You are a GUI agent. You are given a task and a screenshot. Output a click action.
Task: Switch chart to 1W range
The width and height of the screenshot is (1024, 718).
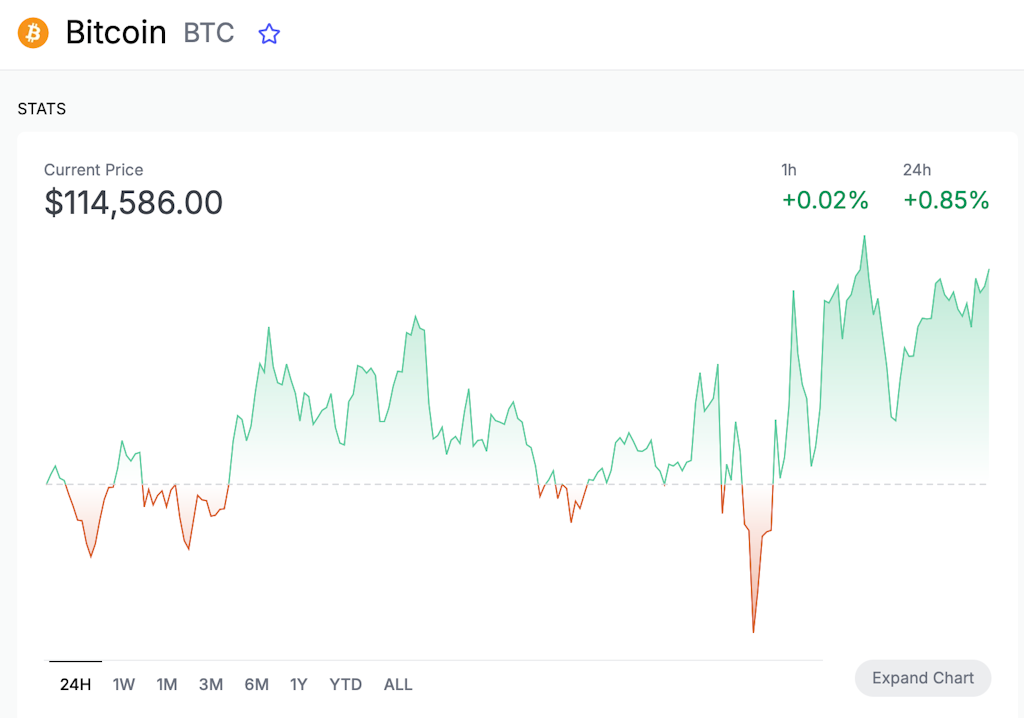pos(123,684)
